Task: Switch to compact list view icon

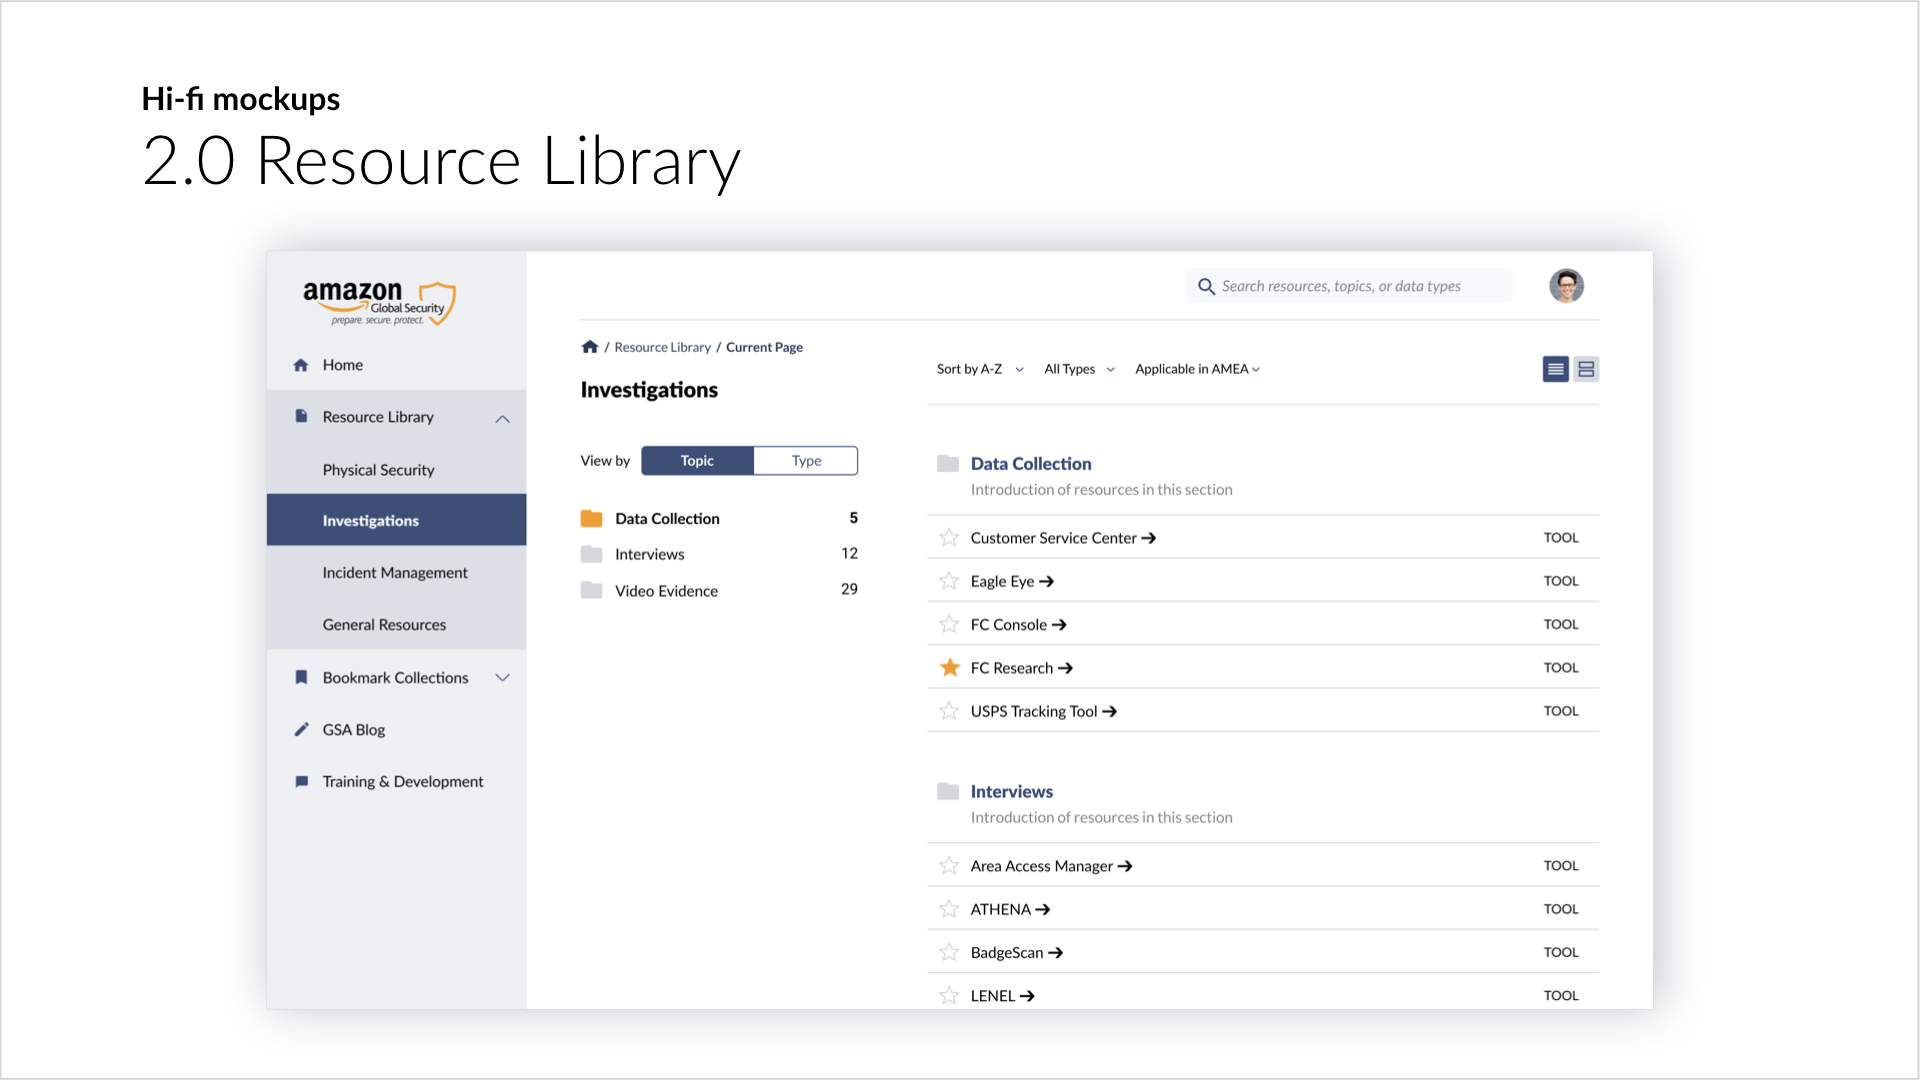Action: (1555, 369)
